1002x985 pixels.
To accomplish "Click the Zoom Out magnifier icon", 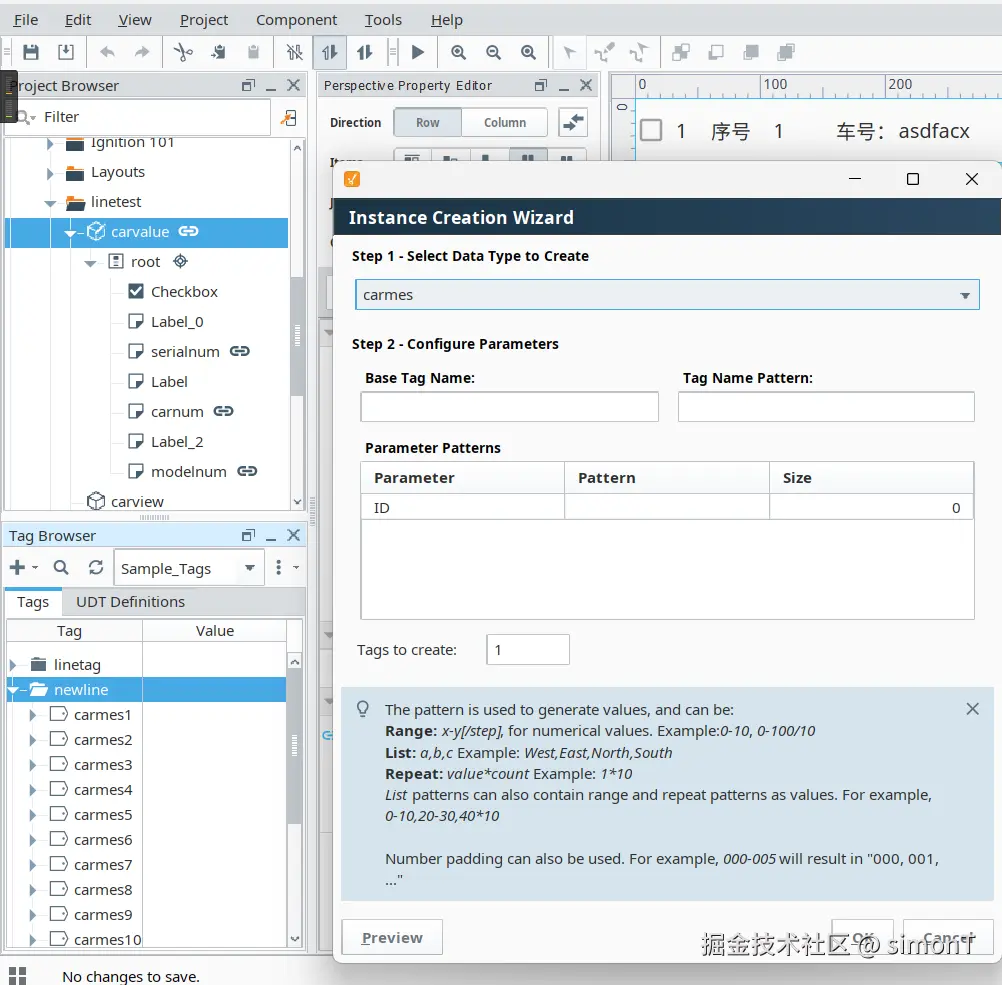I will coord(493,52).
